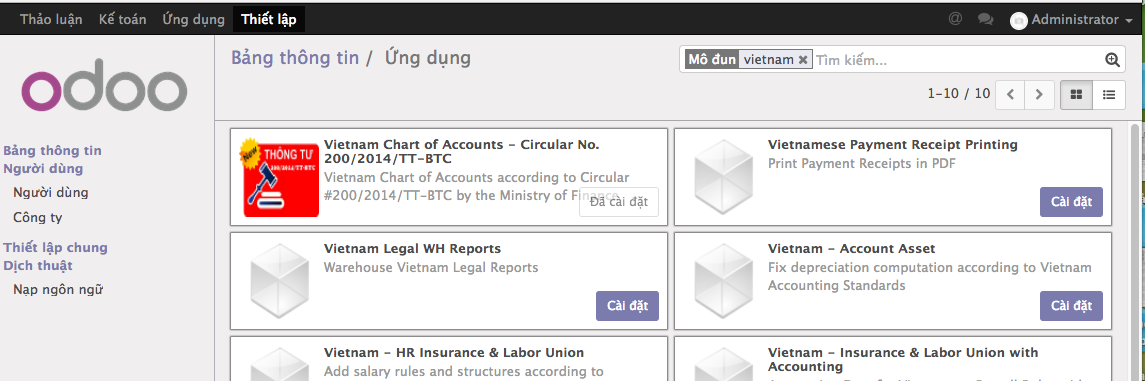The image size is (1145, 381).
Task: Install Vietnam Legal WH Reports module
Action: pos(627,306)
